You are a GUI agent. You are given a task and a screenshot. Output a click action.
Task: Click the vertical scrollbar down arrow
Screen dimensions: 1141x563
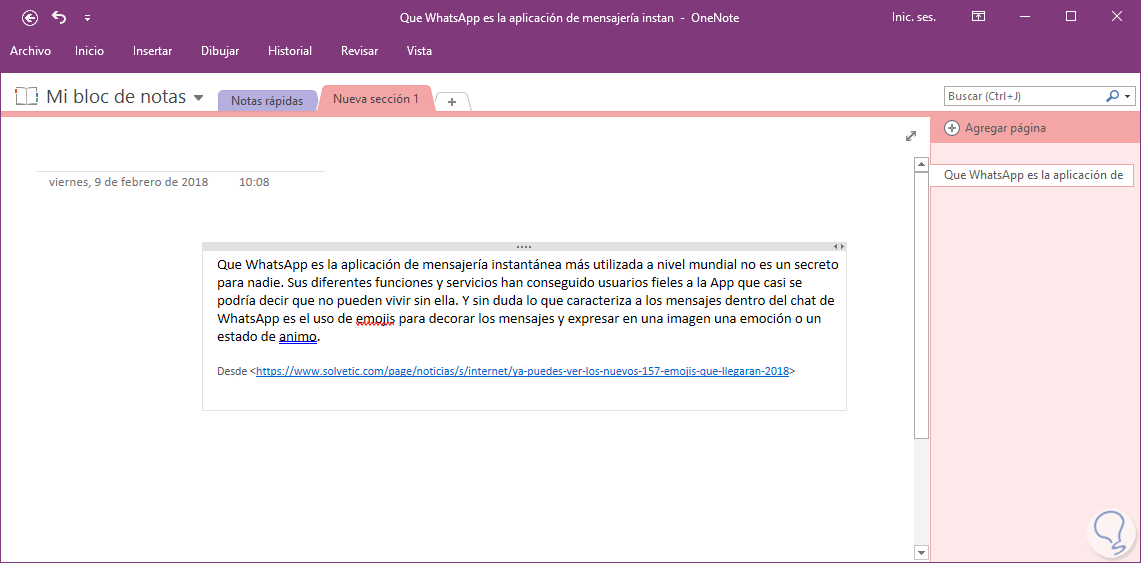pos(921,551)
